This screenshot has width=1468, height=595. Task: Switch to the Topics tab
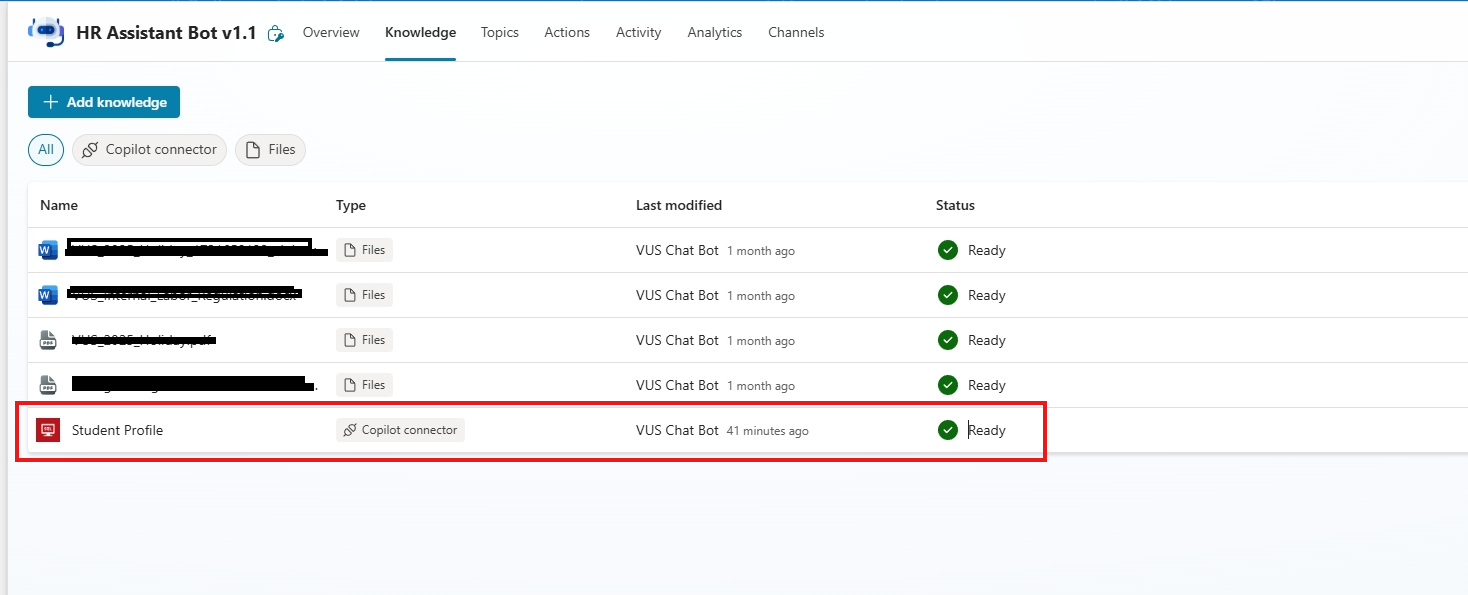click(x=499, y=32)
